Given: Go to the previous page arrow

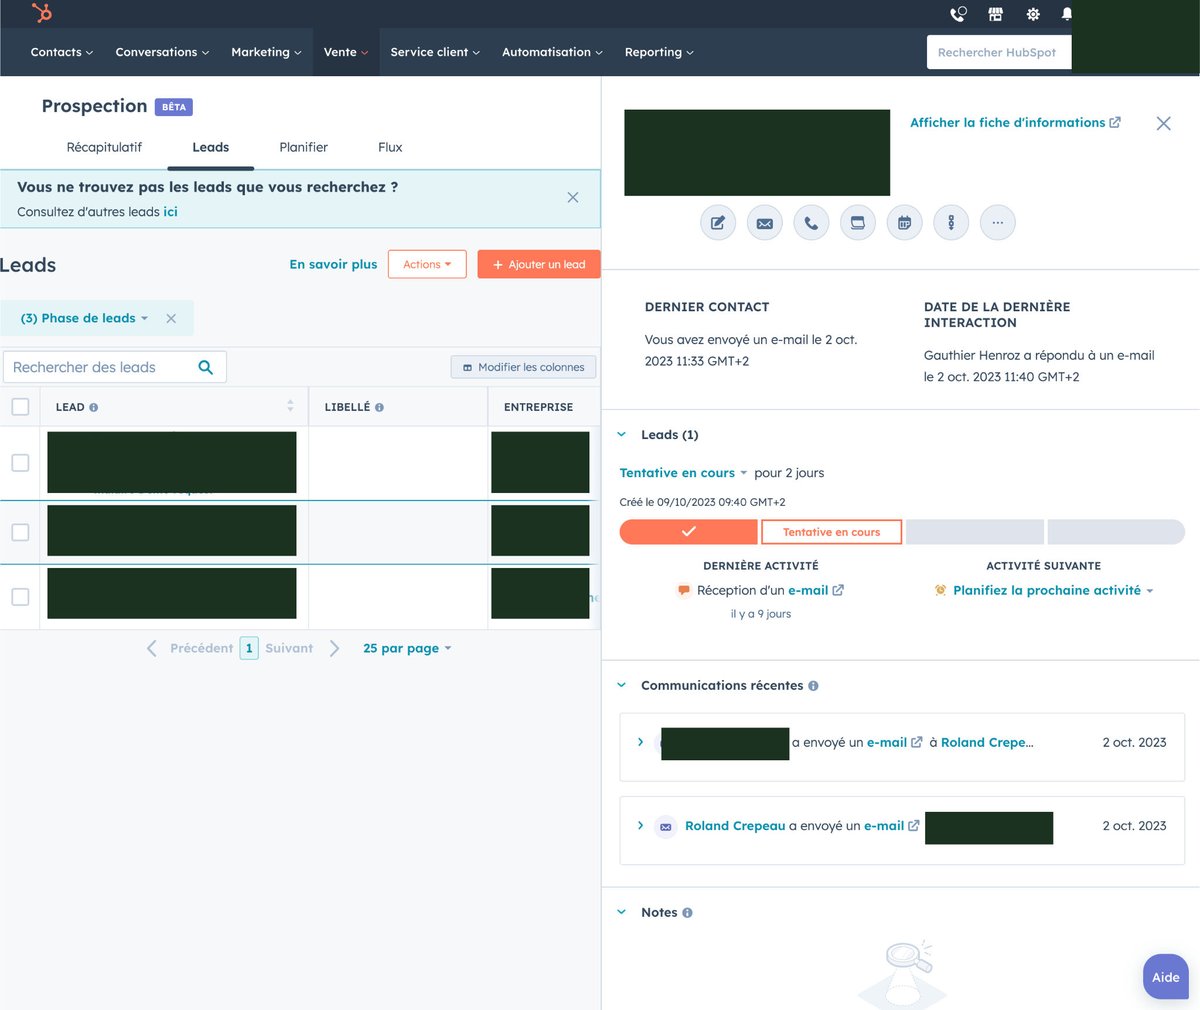Looking at the screenshot, I should (152, 649).
